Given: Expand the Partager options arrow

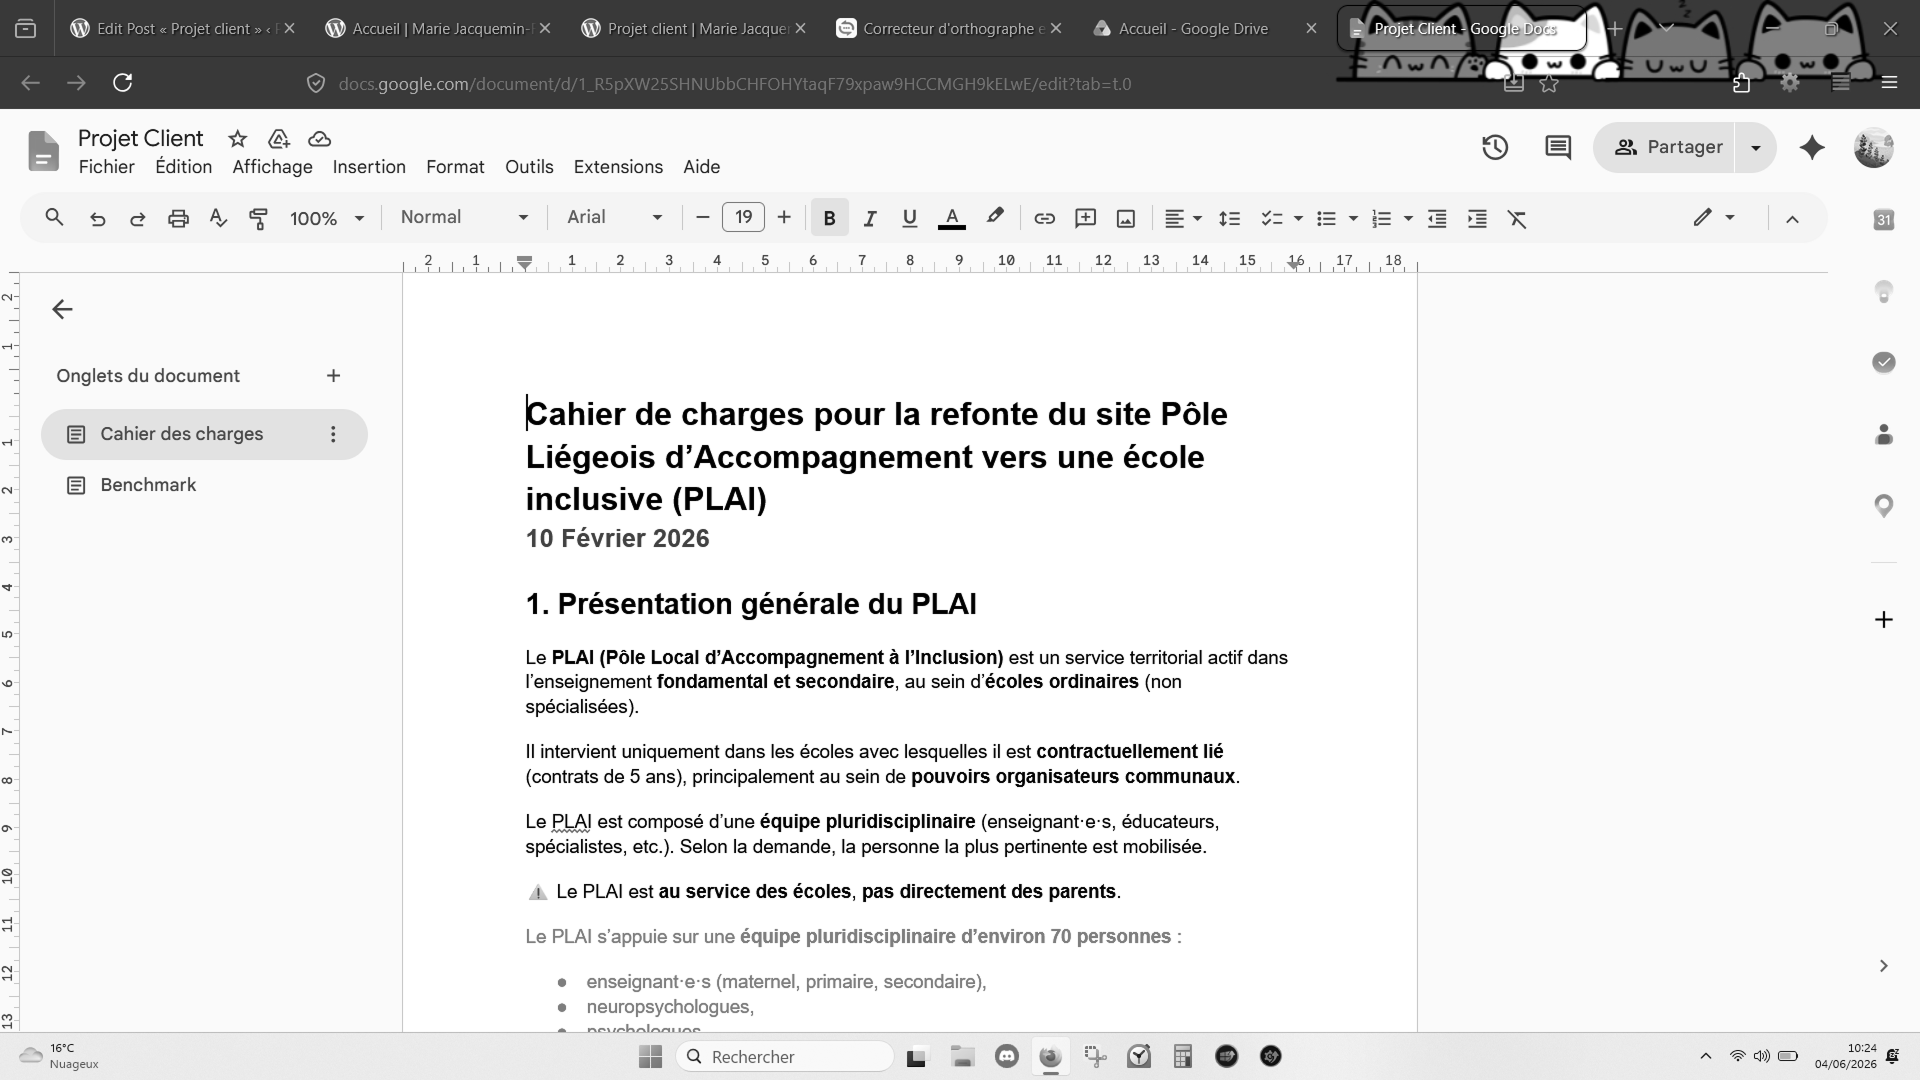Looking at the screenshot, I should click(1756, 147).
